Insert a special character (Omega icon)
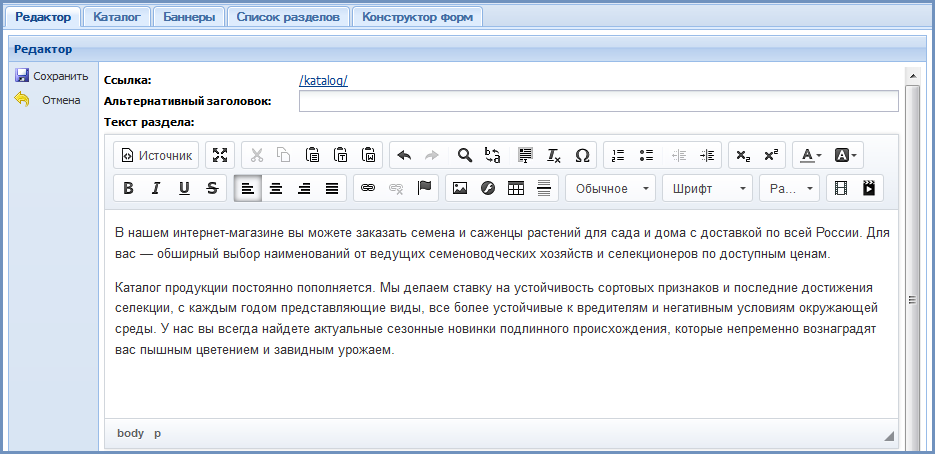935x454 pixels. pyautogui.click(x=582, y=155)
